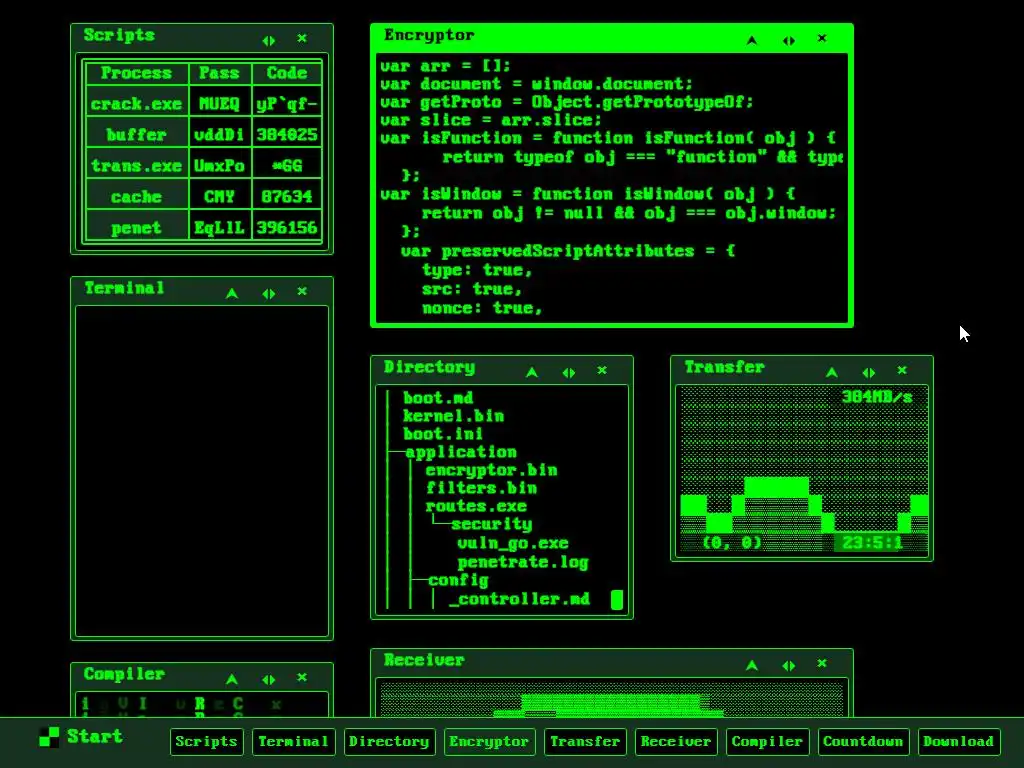The height and width of the screenshot is (768, 1024).
Task: Click the Receiver signal graph
Action: pos(611,699)
